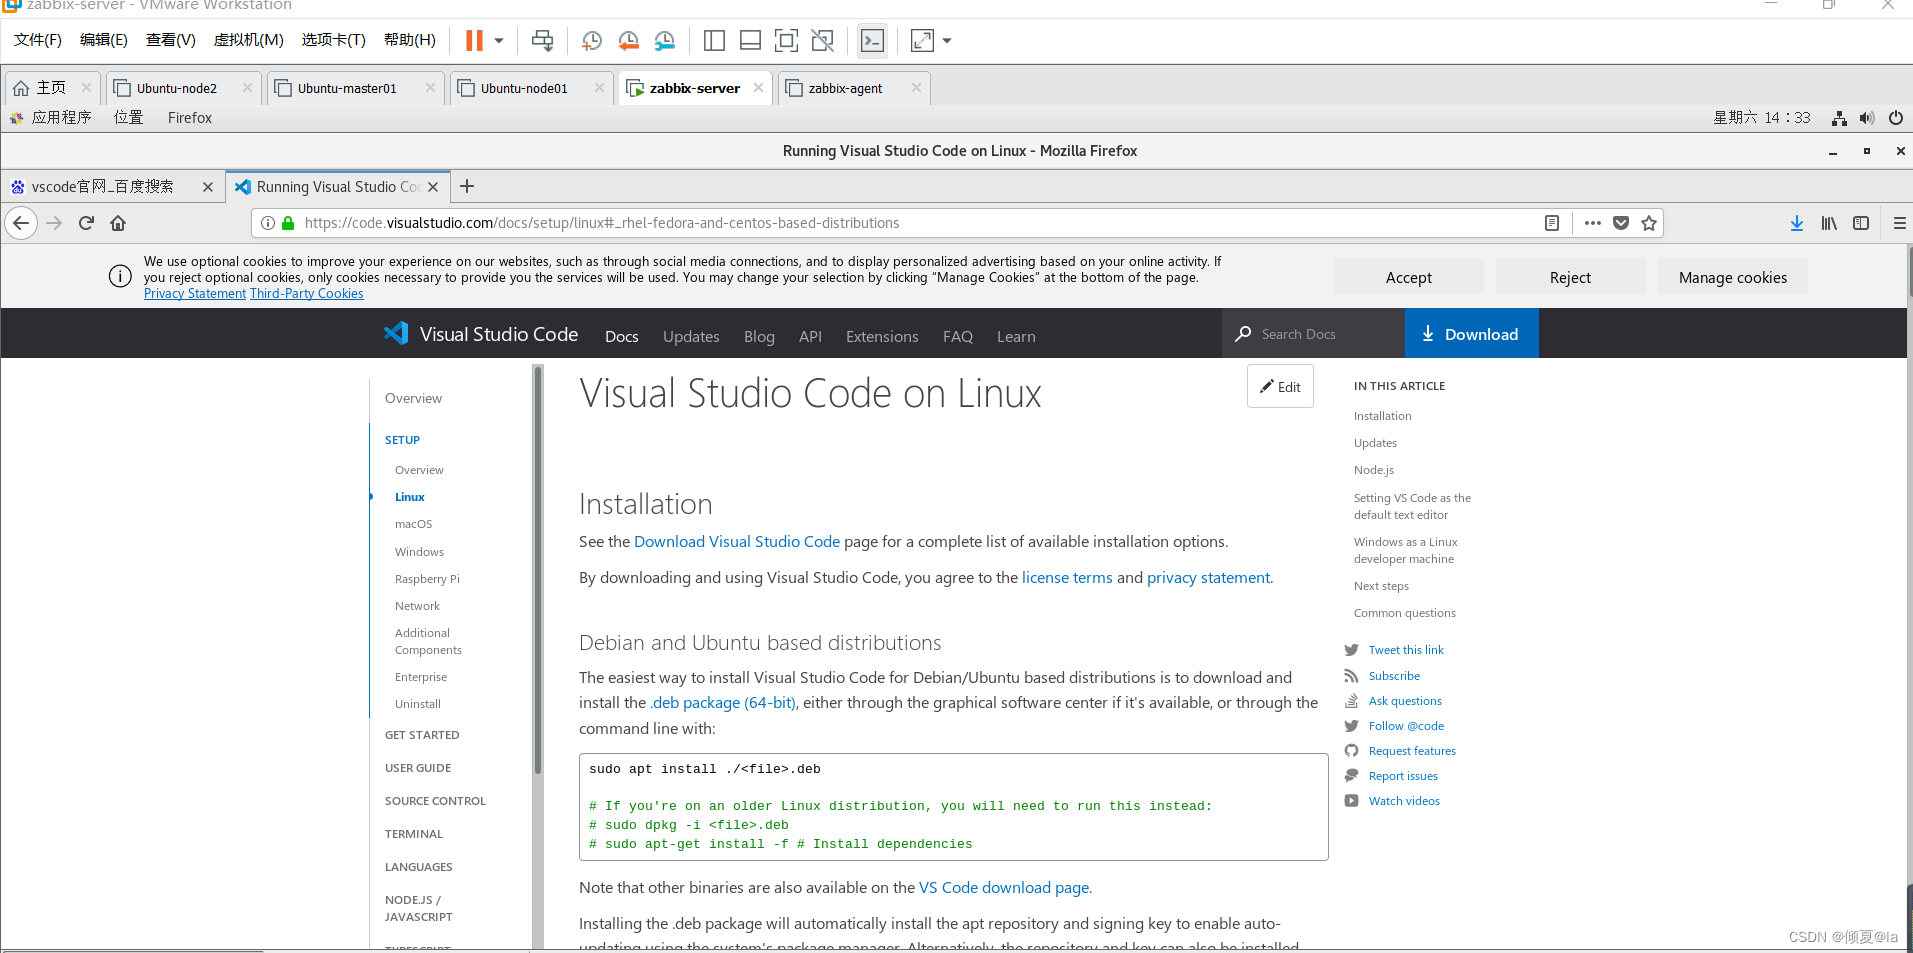Open the dropdown arrow next to the VMware pause button
The width and height of the screenshot is (1913, 953).
[499, 41]
